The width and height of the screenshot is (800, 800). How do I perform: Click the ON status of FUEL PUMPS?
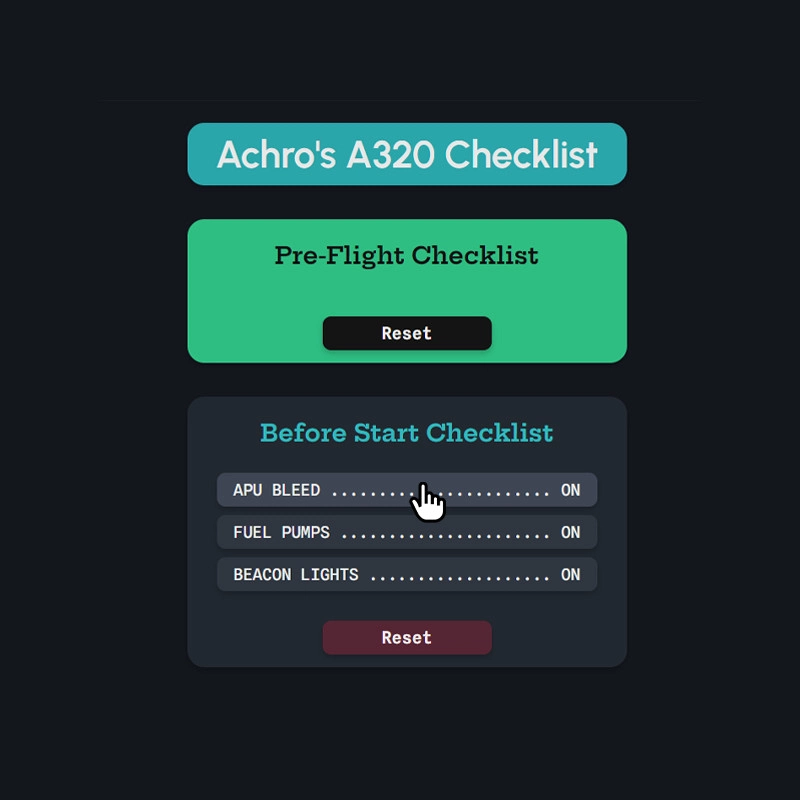point(571,532)
